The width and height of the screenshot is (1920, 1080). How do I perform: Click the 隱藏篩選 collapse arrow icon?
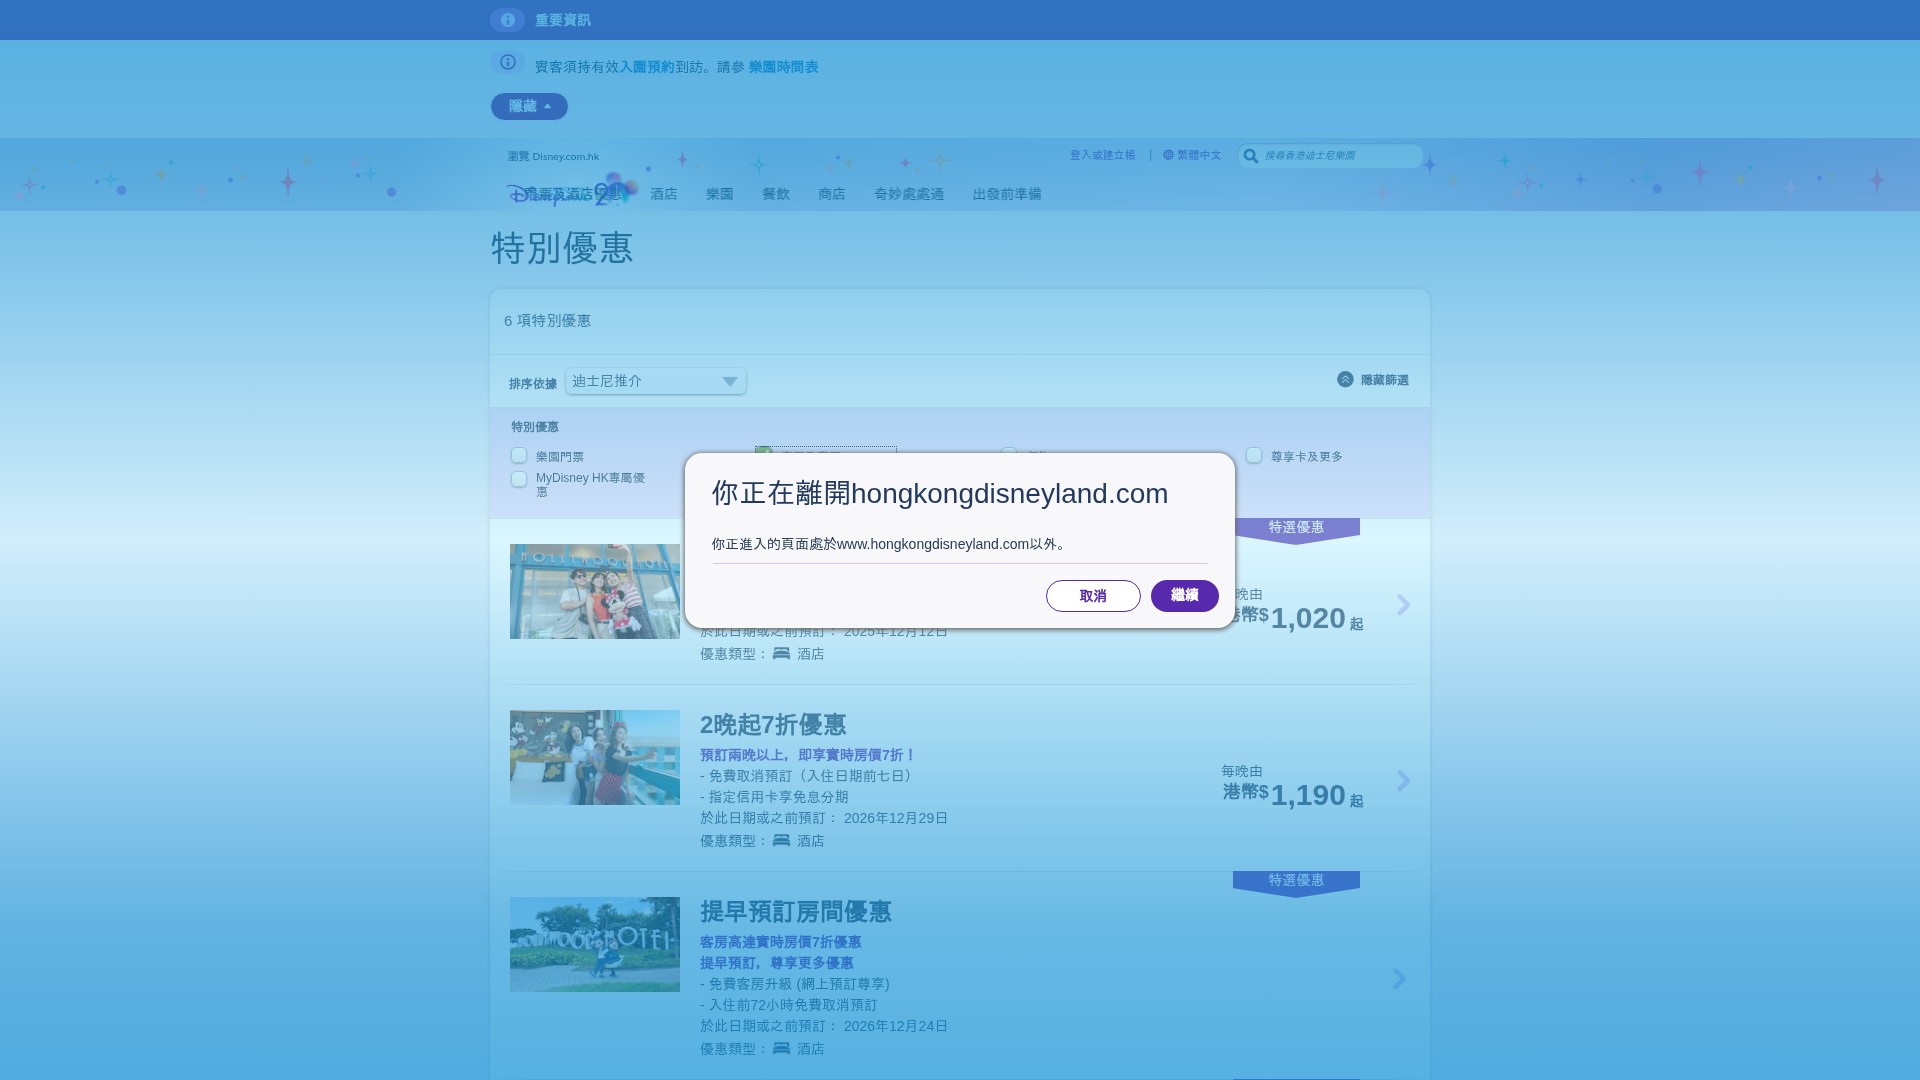(x=1345, y=379)
